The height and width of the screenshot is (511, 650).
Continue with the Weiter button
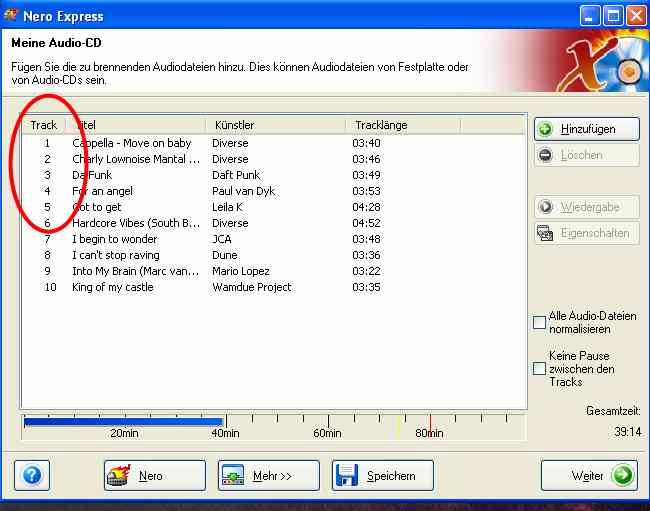tap(589, 475)
